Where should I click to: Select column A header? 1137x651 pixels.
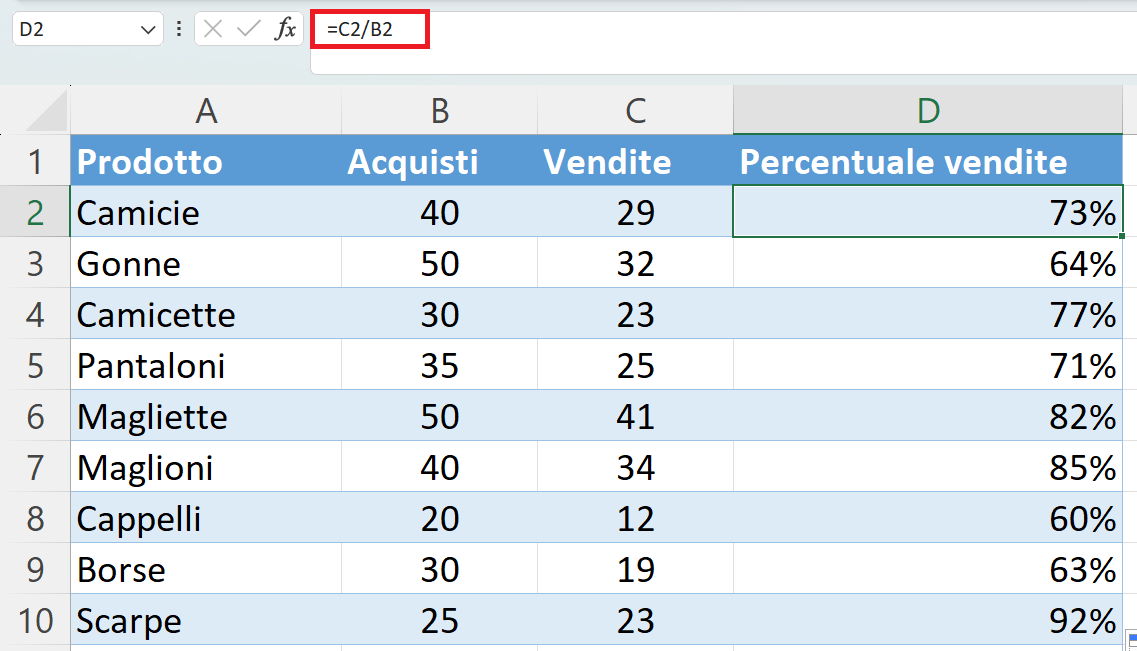pos(206,110)
